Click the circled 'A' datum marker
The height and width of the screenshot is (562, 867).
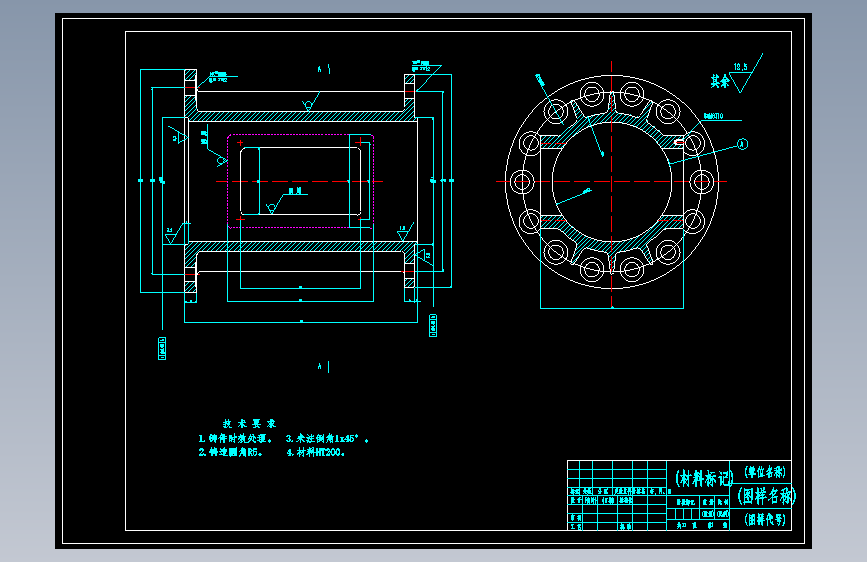(742, 144)
